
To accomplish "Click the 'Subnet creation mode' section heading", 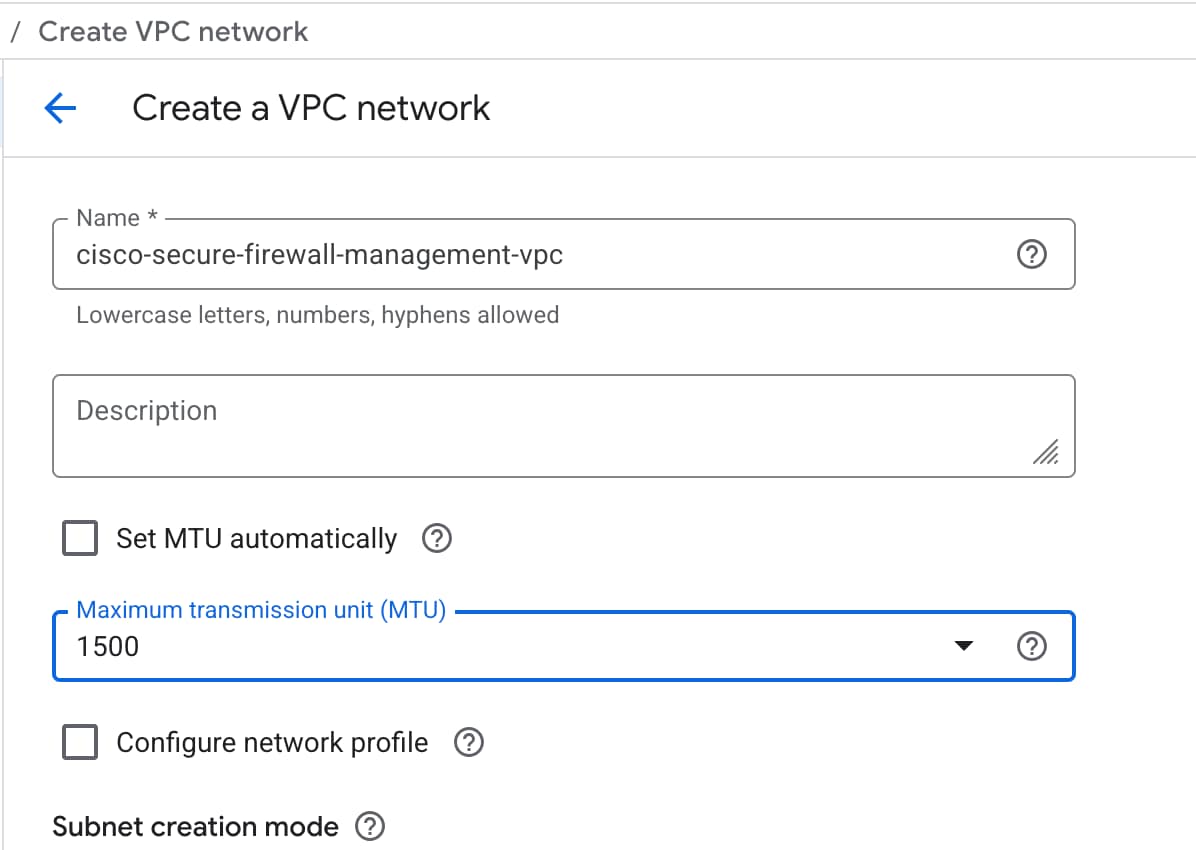I will pyautogui.click(x=195, y=827).
